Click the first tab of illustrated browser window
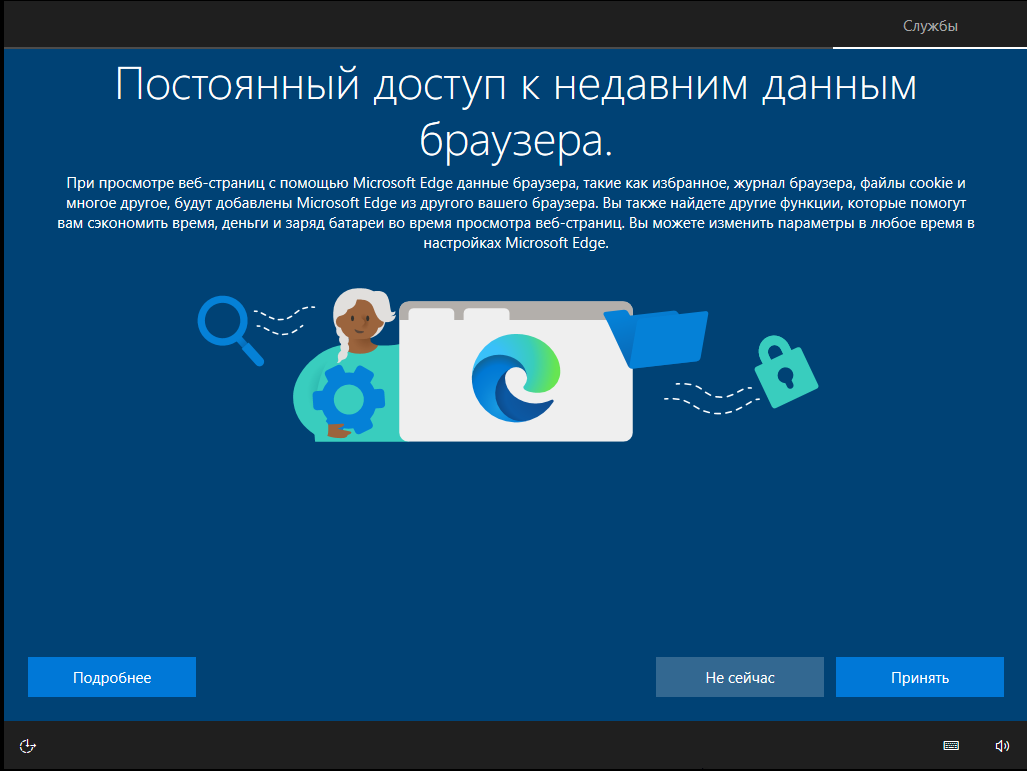Screen dimensions: 1027x771 point(431,314)
